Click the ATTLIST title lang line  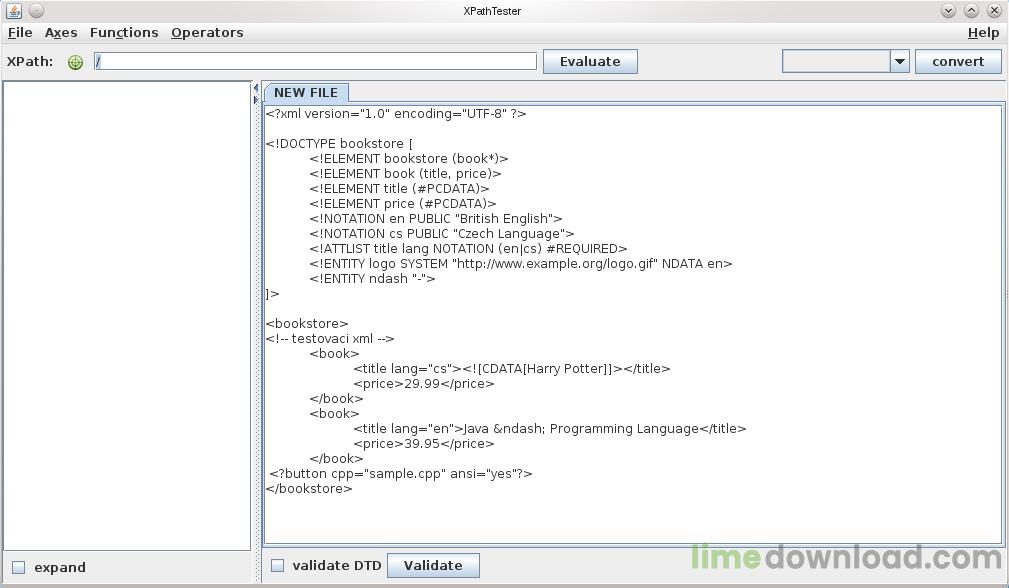tap(468, 249)
